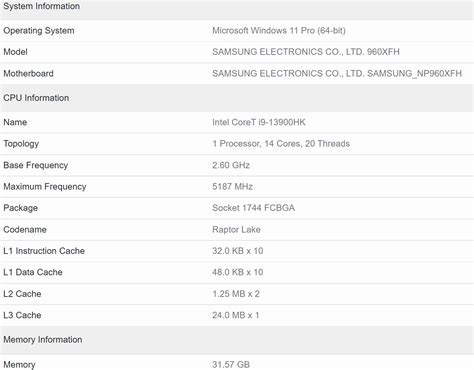
Task: Select the L1 Instruction Cache row label
Action: pos(44,251)
